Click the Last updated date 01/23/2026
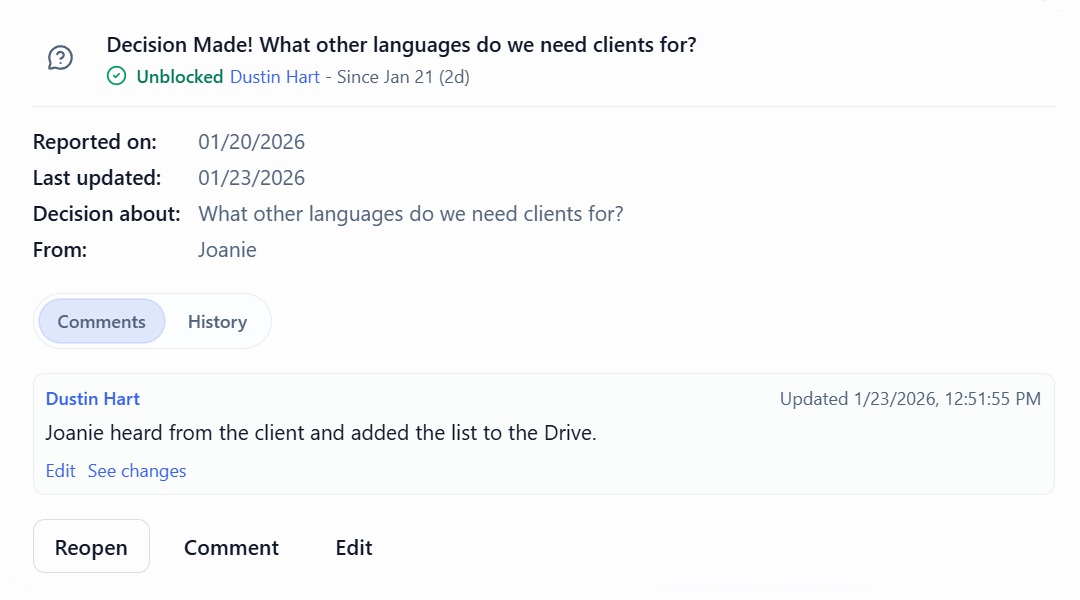The width and height of the screenshot is (1080, 600). point(252,177)
